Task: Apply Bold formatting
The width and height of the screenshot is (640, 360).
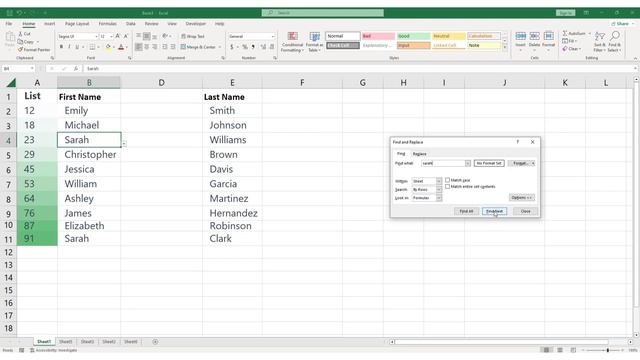Action: tap(62, 47)
